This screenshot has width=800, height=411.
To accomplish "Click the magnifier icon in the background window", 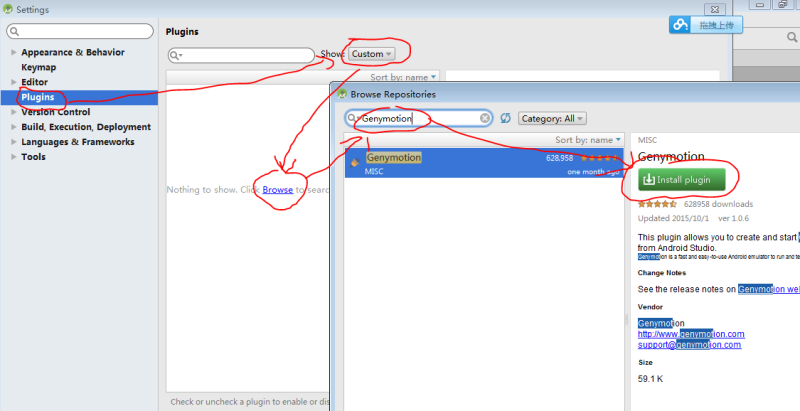I will (x=791, y=37).
